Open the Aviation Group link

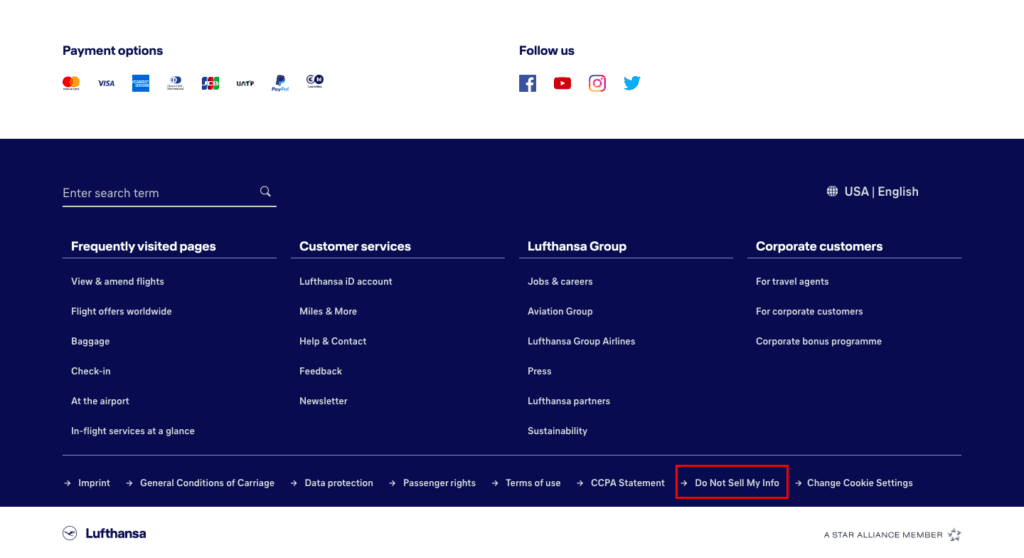coord(560,312)
